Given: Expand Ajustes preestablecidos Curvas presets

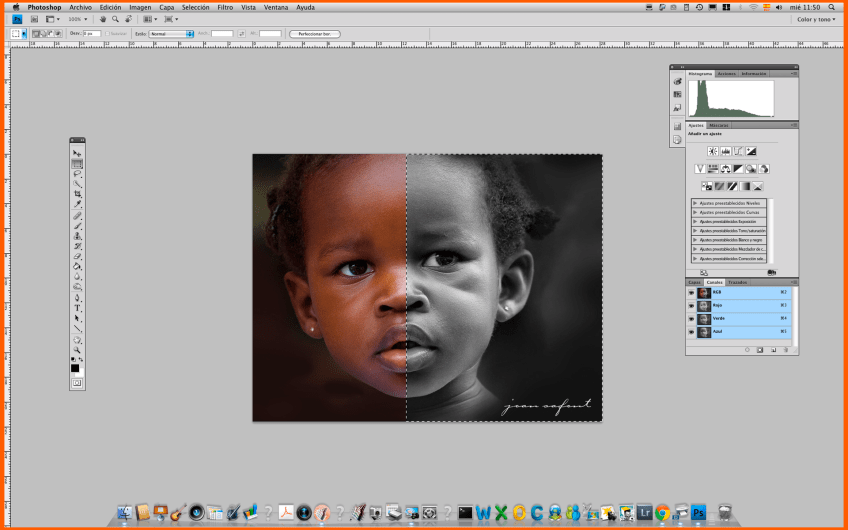Looking at the screenshot, I should pyautogui.click(x=695, y=212).
